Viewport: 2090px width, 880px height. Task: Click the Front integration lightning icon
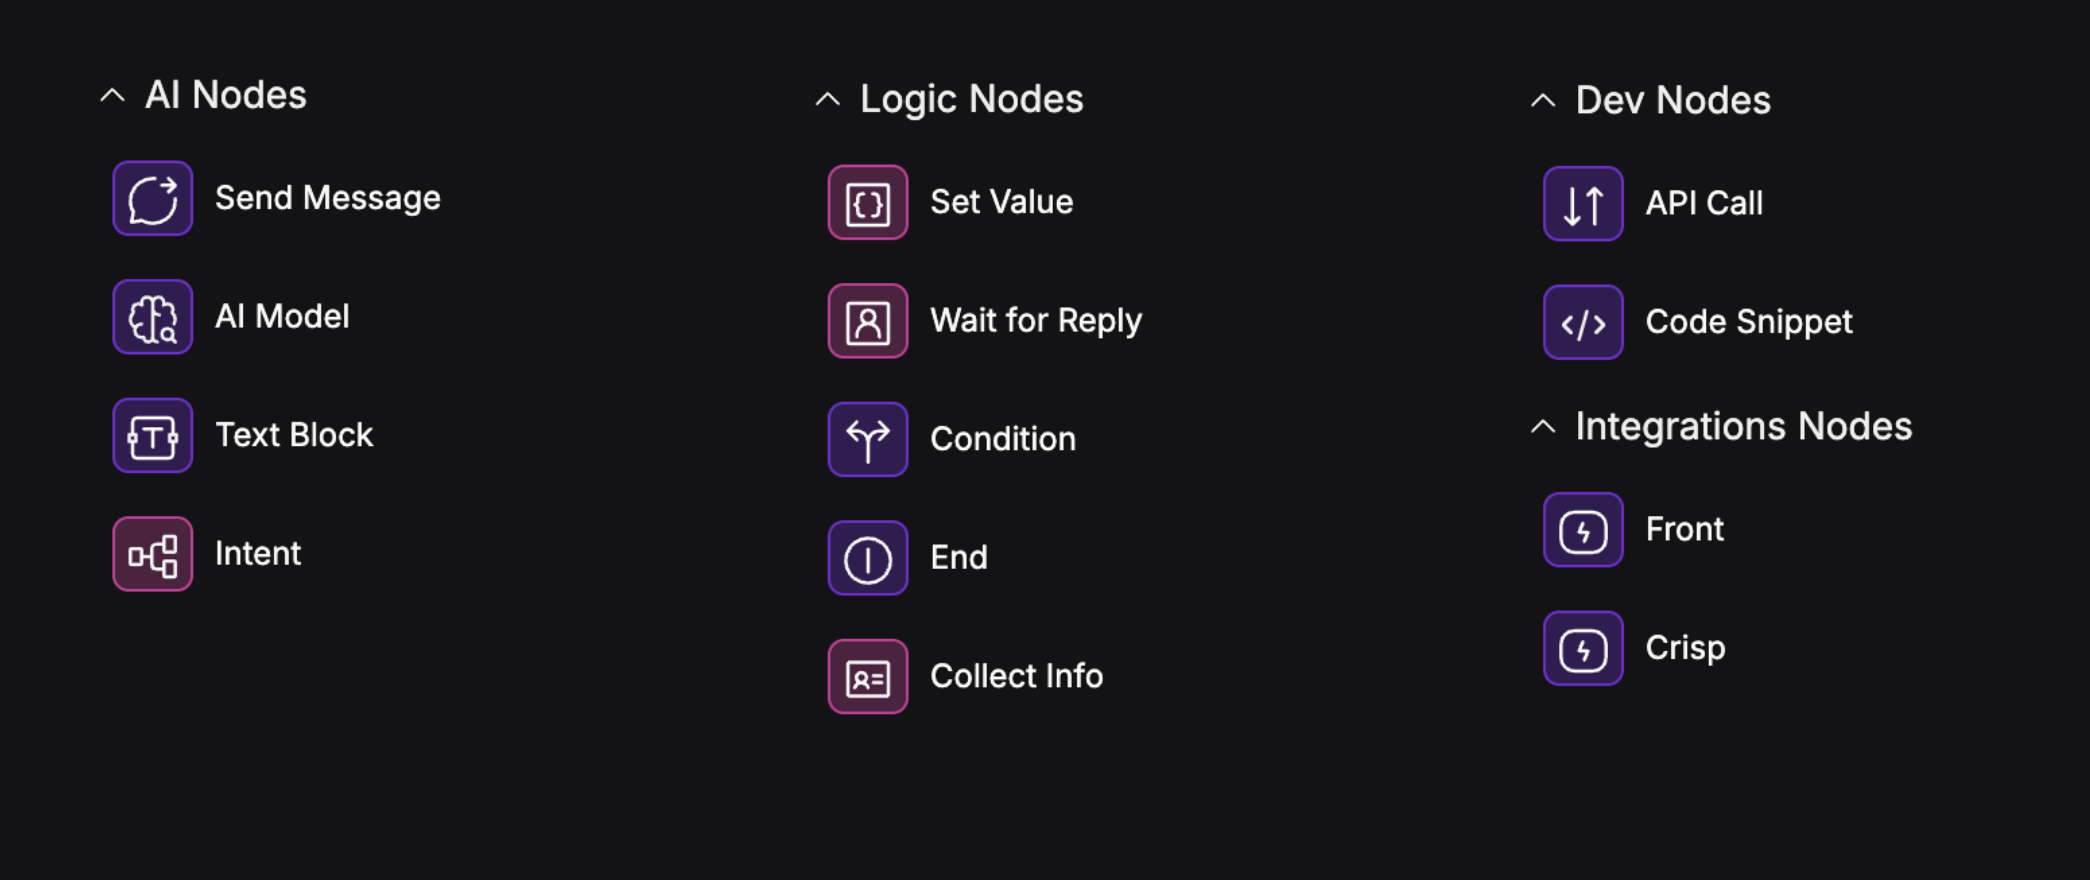point(1582,529)
